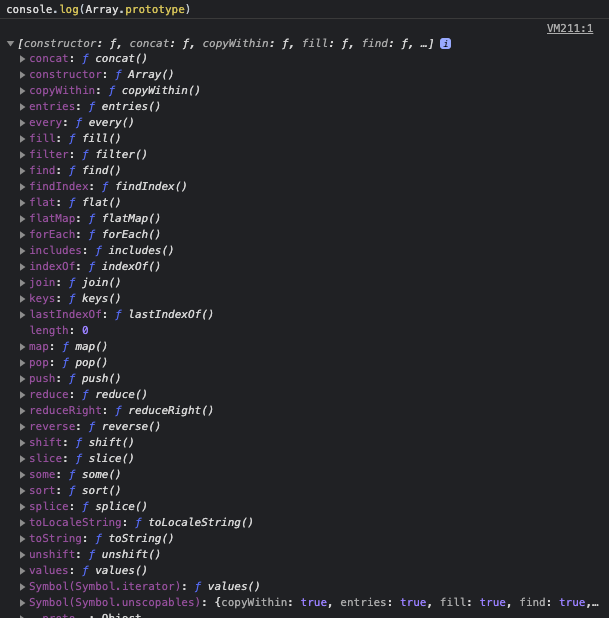
Task: Click the 'f toString()' function value
Action: click(x=134, y=539)
